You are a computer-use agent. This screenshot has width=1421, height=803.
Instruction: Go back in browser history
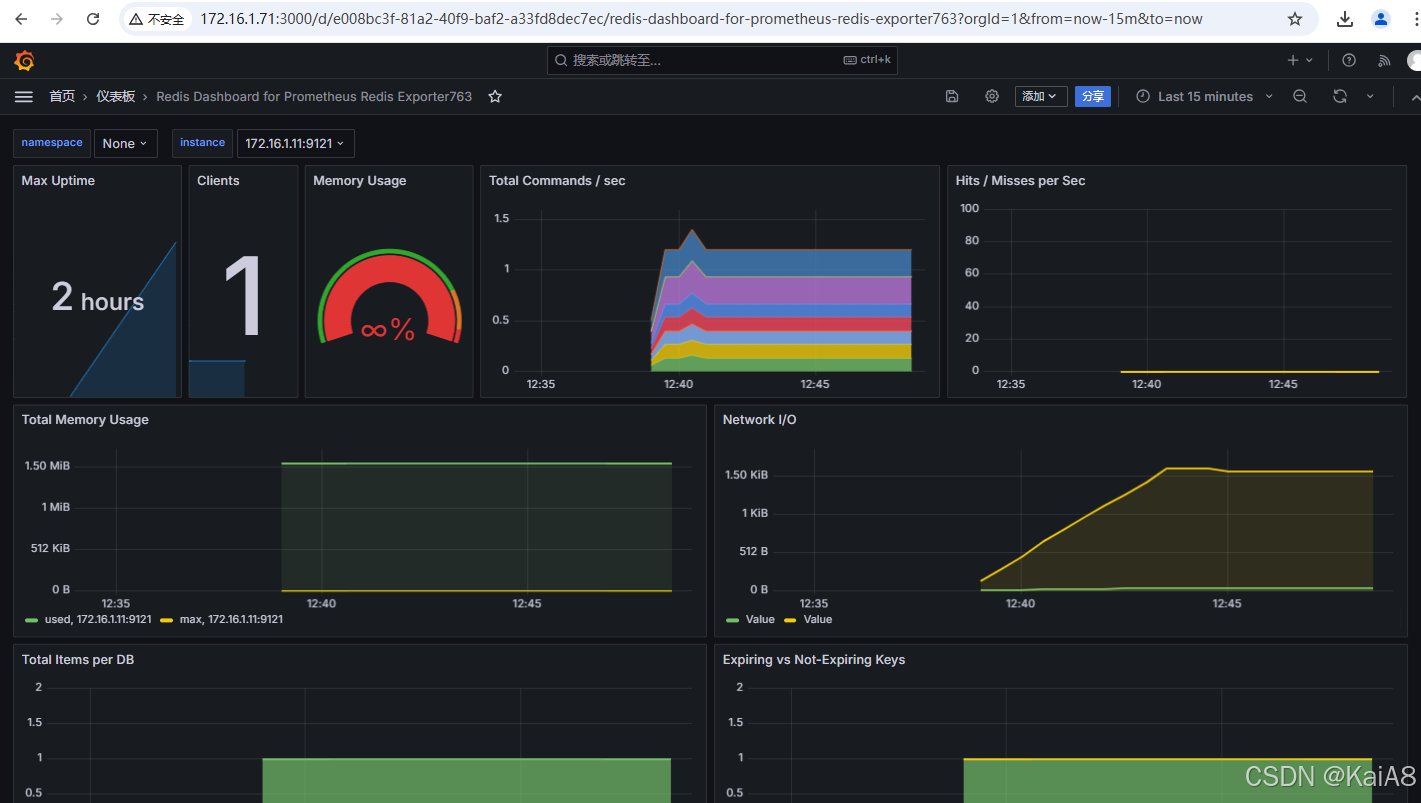point(21,19)
